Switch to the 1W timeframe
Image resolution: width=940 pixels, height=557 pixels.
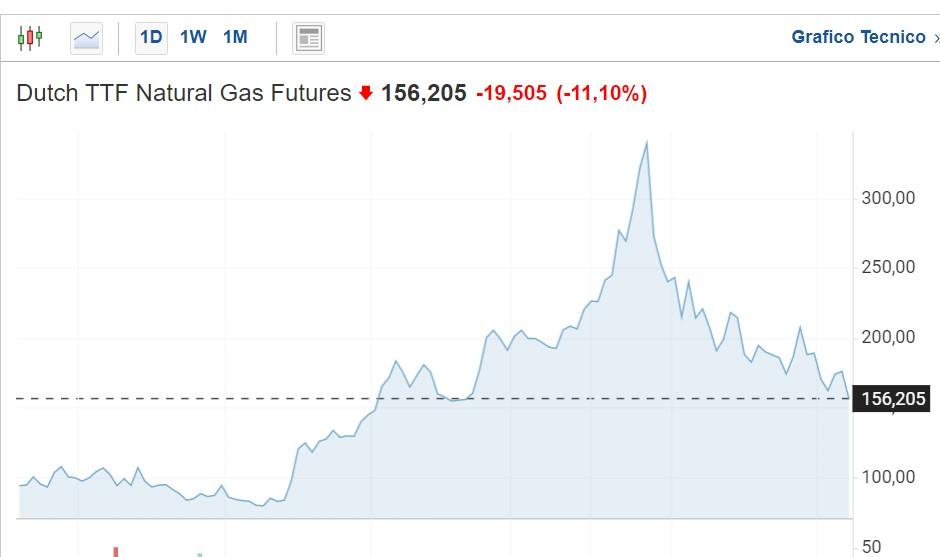click(193, 38)
